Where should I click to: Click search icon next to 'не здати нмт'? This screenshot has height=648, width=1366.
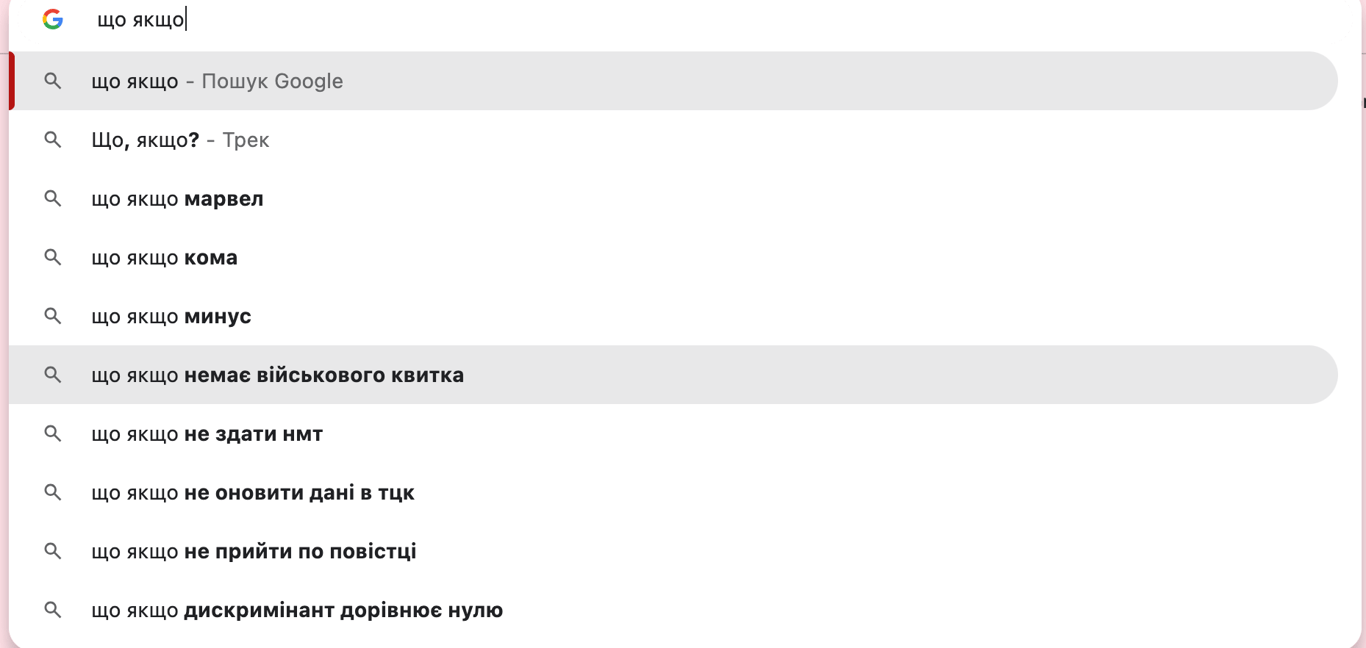coord(53,434)
